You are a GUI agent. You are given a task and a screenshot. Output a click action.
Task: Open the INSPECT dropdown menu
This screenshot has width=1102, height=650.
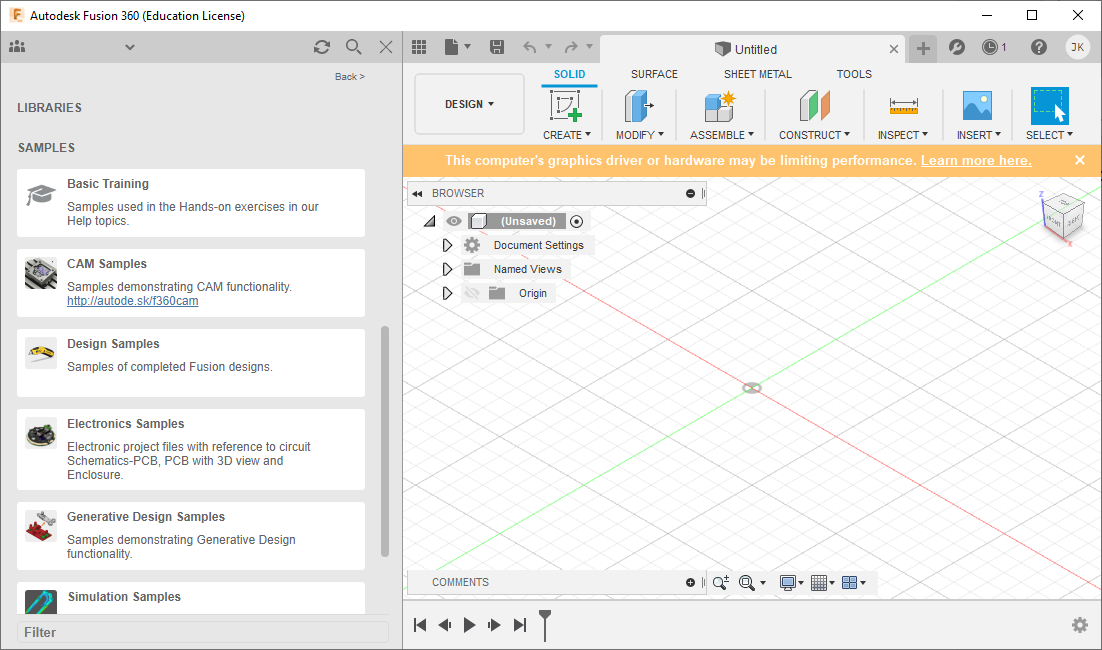coord(903,135)
